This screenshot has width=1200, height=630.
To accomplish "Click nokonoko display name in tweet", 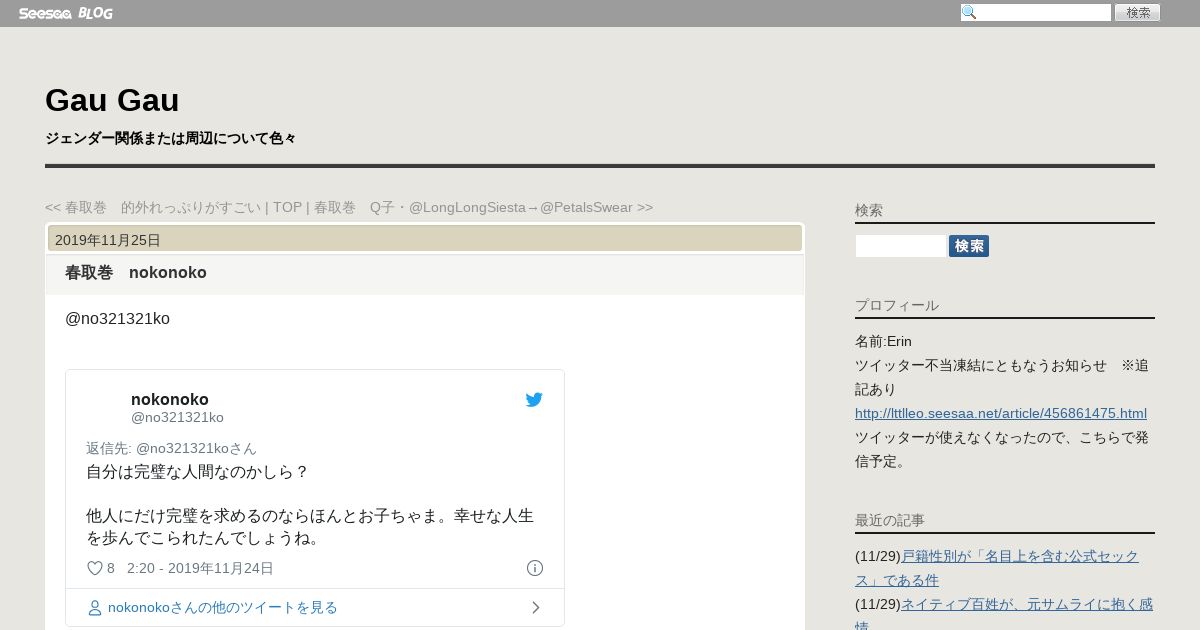I will click(x=170, y=399).
